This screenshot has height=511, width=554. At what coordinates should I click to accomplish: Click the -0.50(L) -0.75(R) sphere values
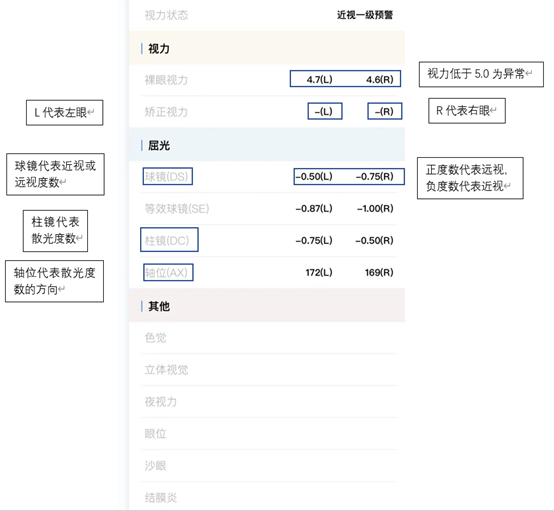349,176
